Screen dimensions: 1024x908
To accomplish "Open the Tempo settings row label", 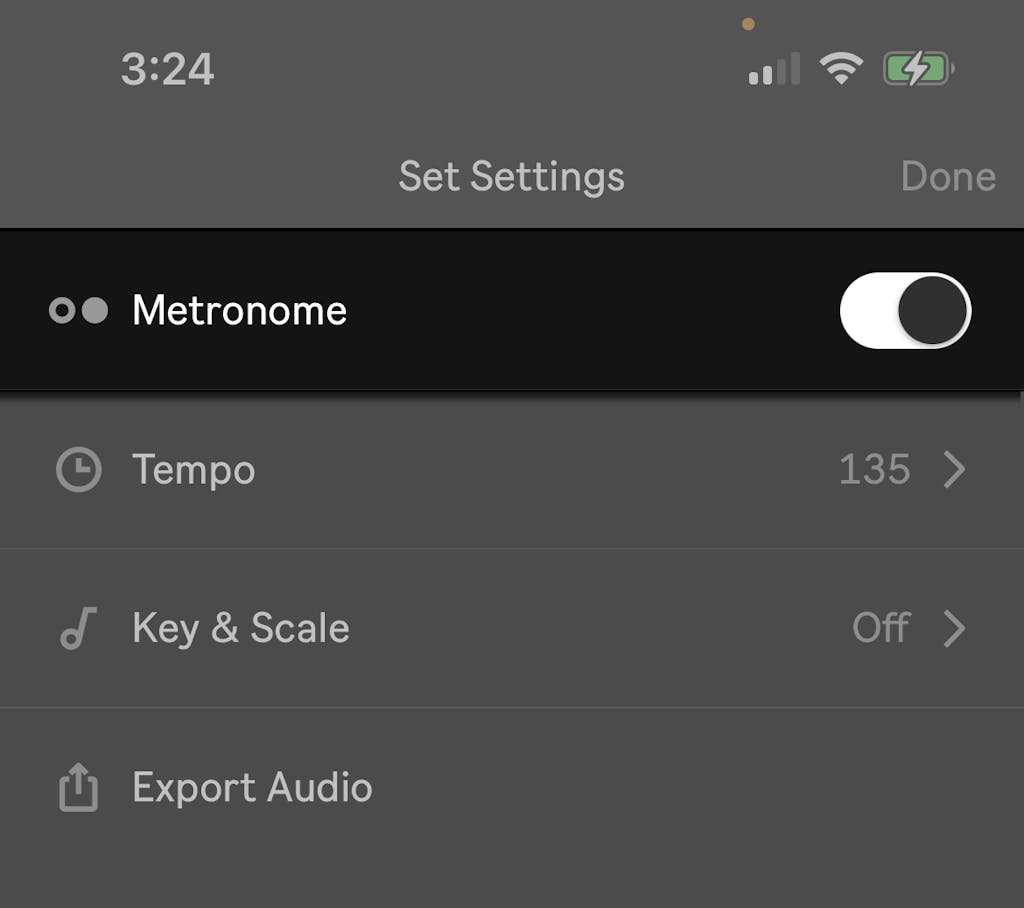I will coord(194,470).
